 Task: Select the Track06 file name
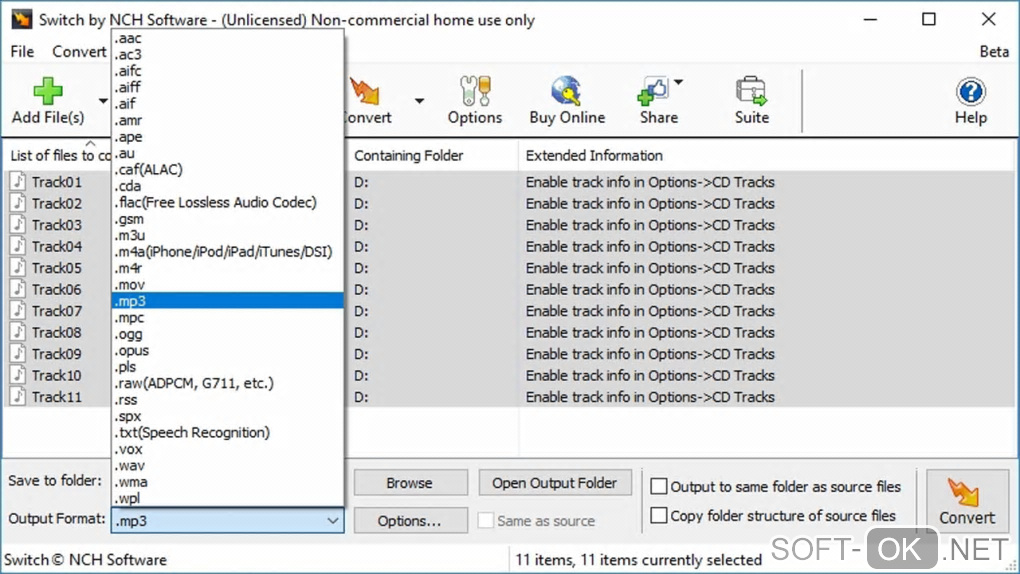[x=57, y=290]
